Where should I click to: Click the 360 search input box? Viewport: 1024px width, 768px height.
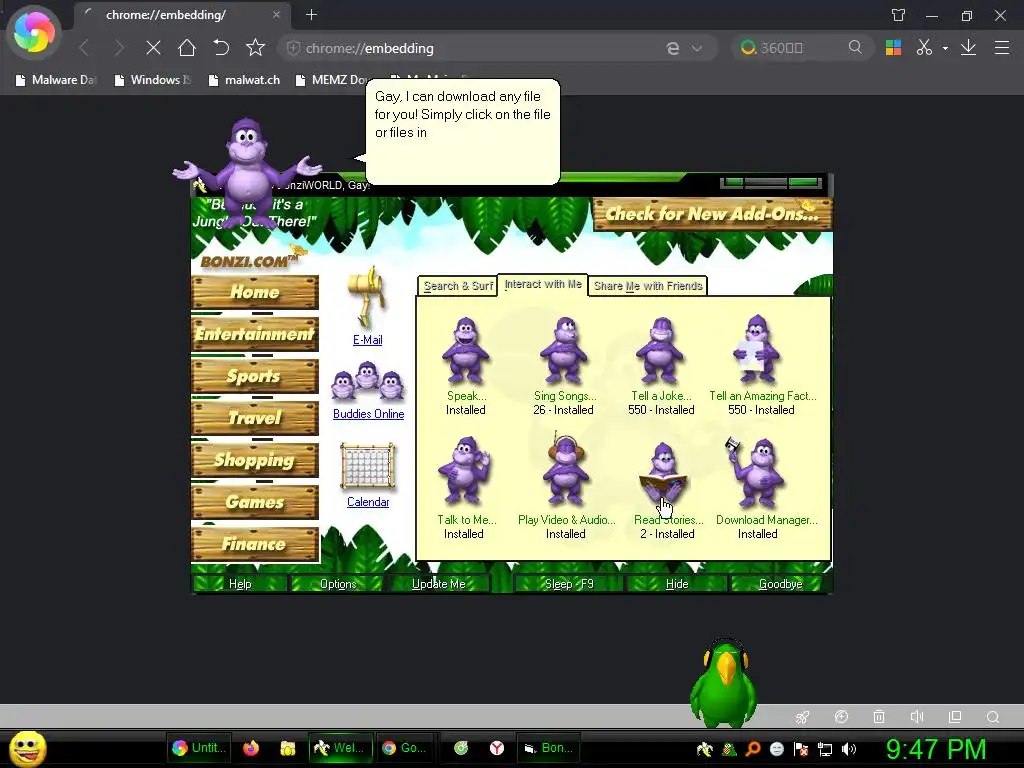[x=801, y=48]
